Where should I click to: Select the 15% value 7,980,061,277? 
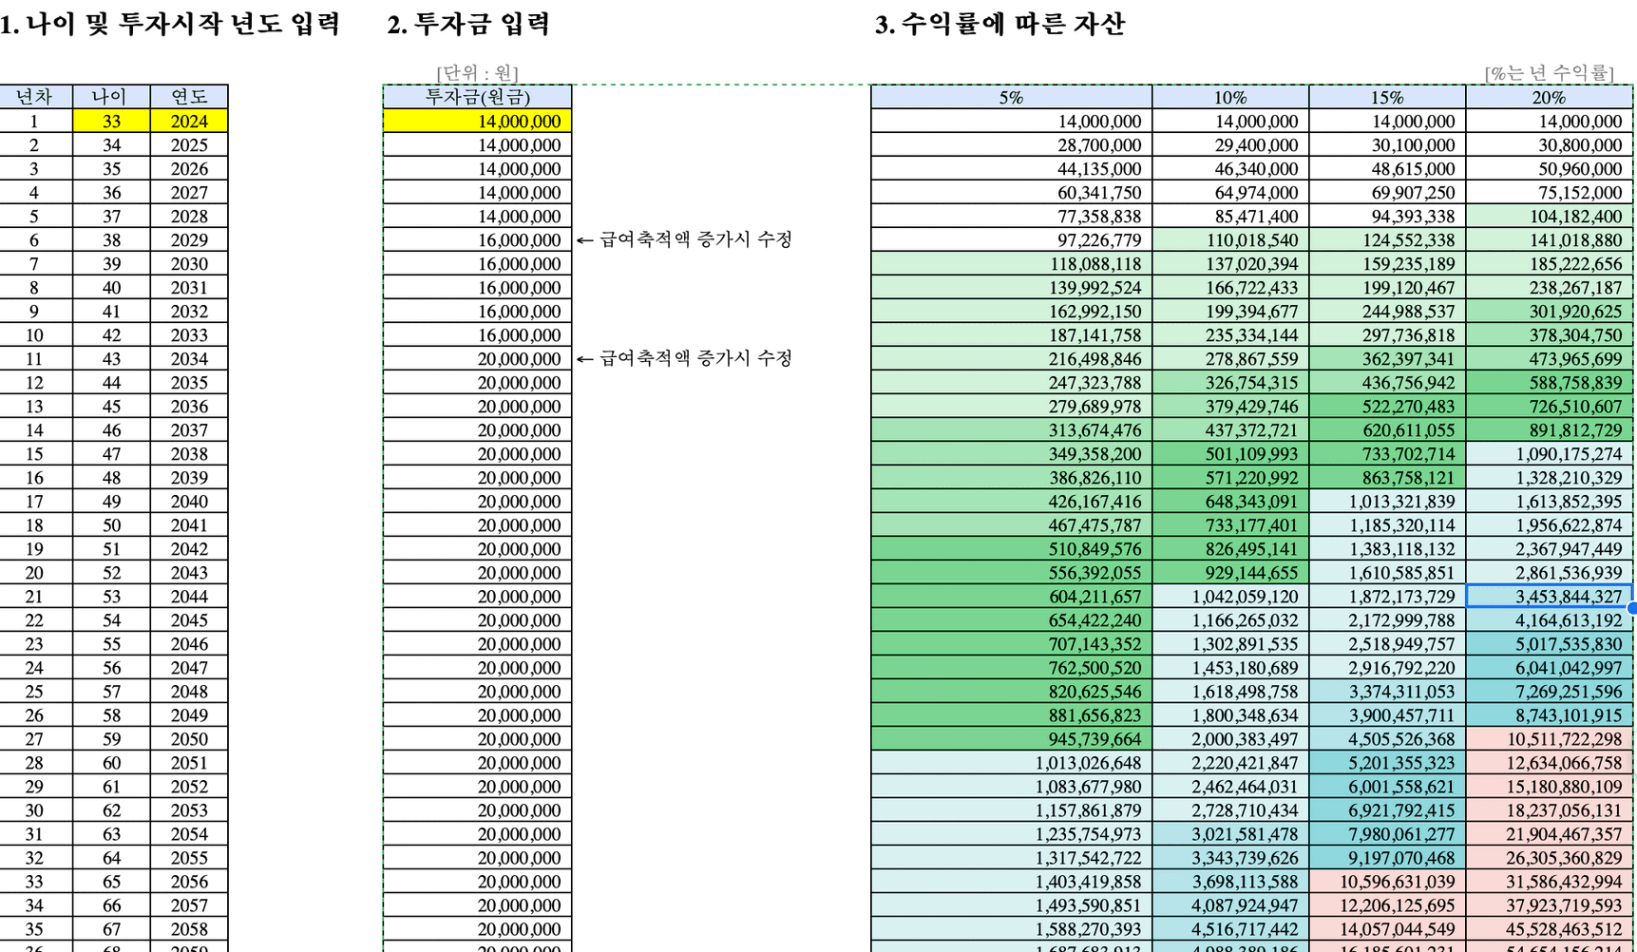[1387, 834]
